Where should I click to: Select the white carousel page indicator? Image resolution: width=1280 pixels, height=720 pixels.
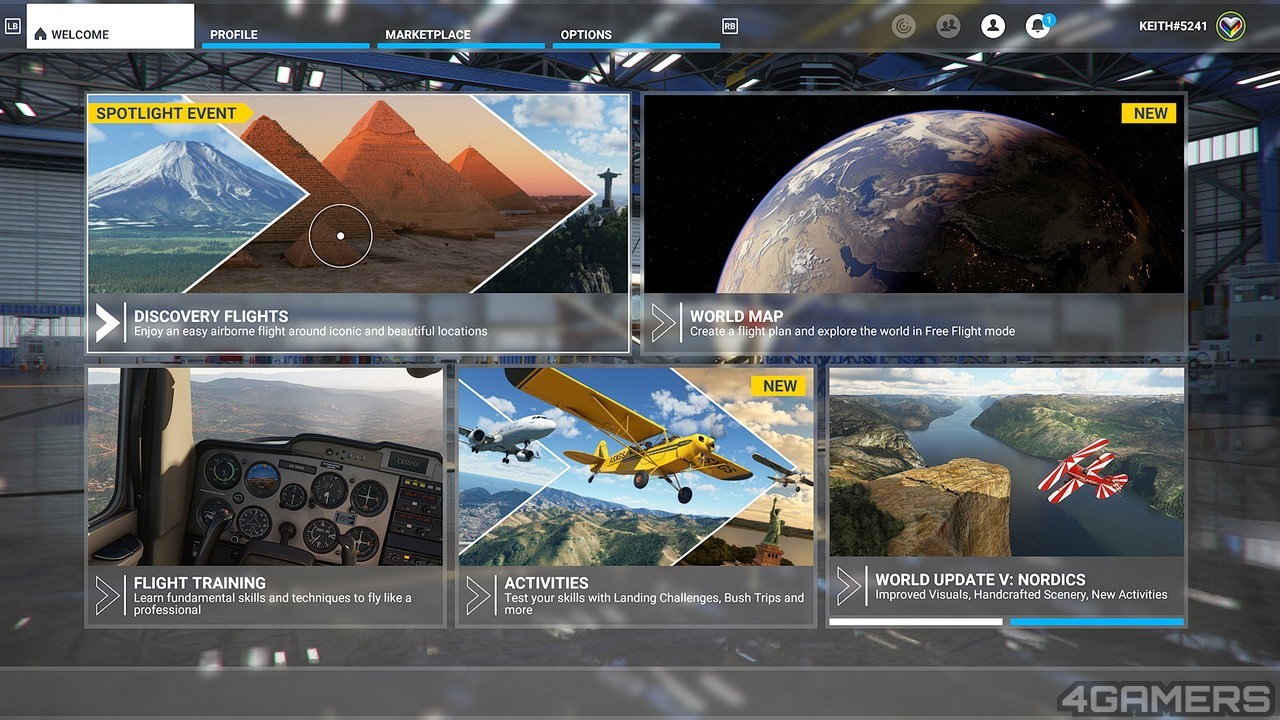click(916, 622)
